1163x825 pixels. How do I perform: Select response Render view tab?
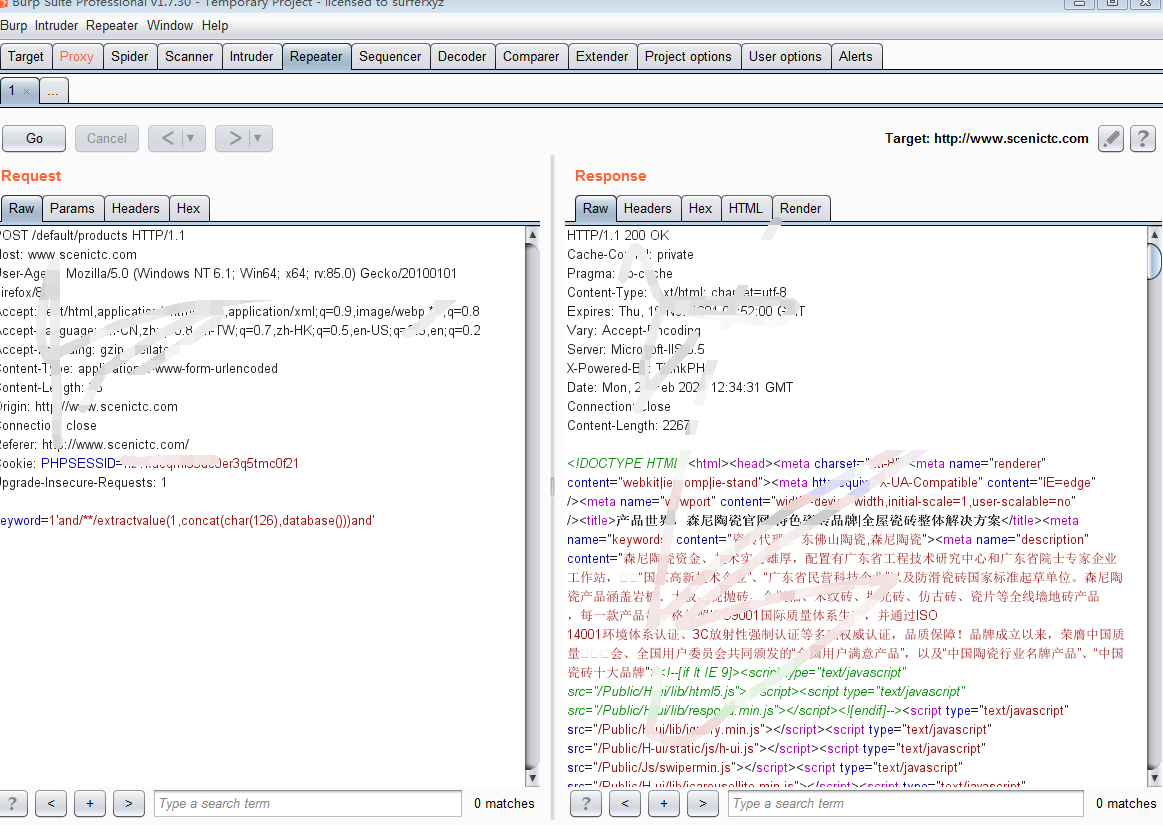800,208
